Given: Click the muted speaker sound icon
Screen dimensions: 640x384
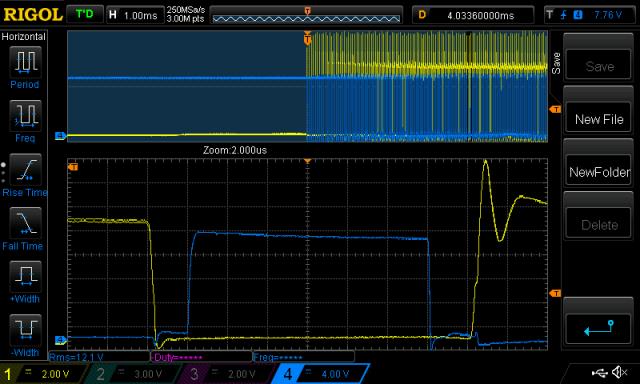Looking at the screenshot, I should click(620, 372).
